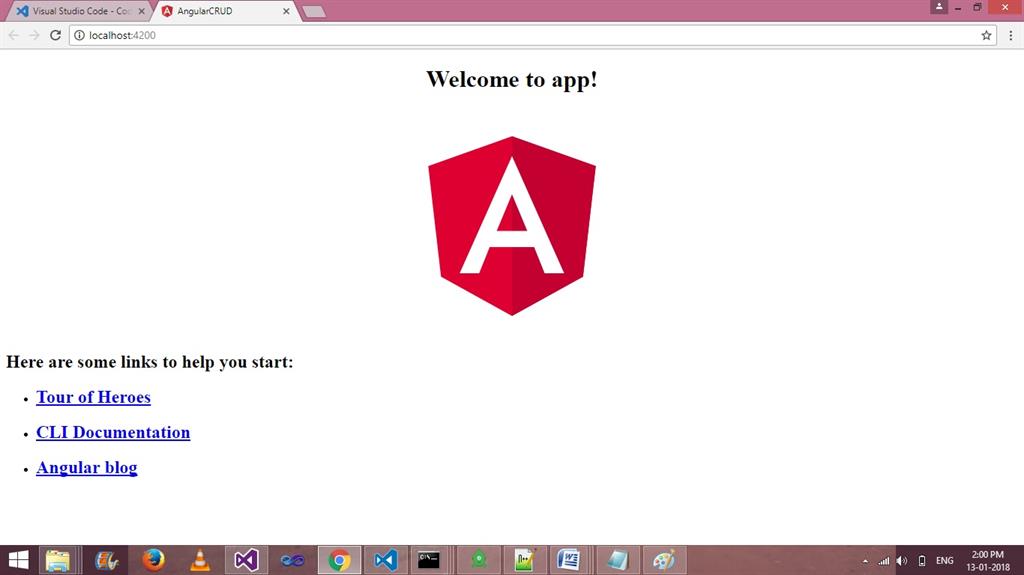Click the browser forward arrow

[x=35, y=35]
